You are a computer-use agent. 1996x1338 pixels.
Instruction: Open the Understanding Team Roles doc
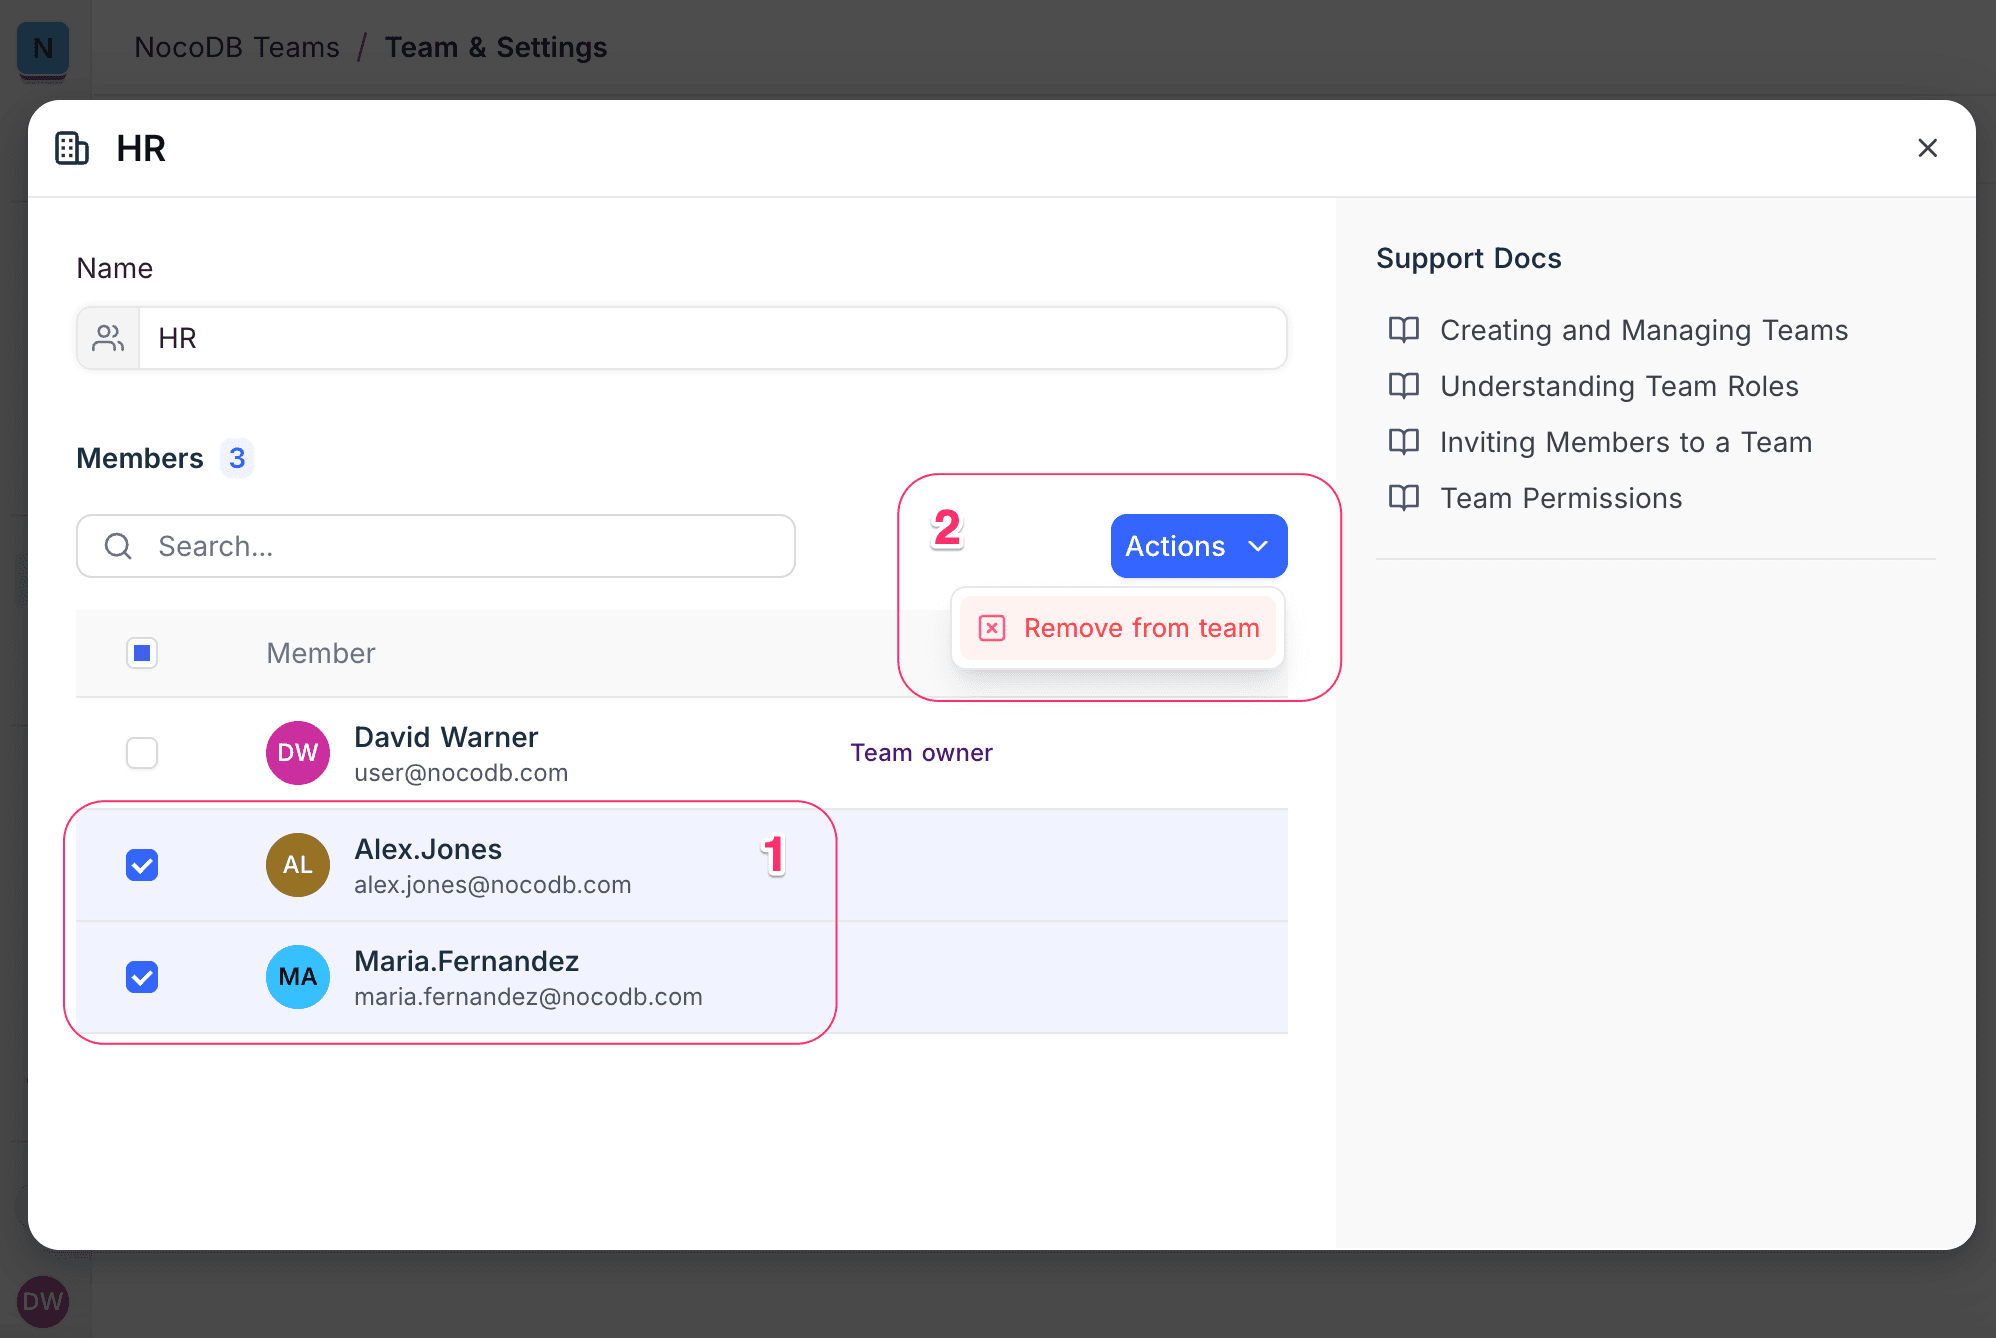pyautogui.click(x=1618, y=386)
